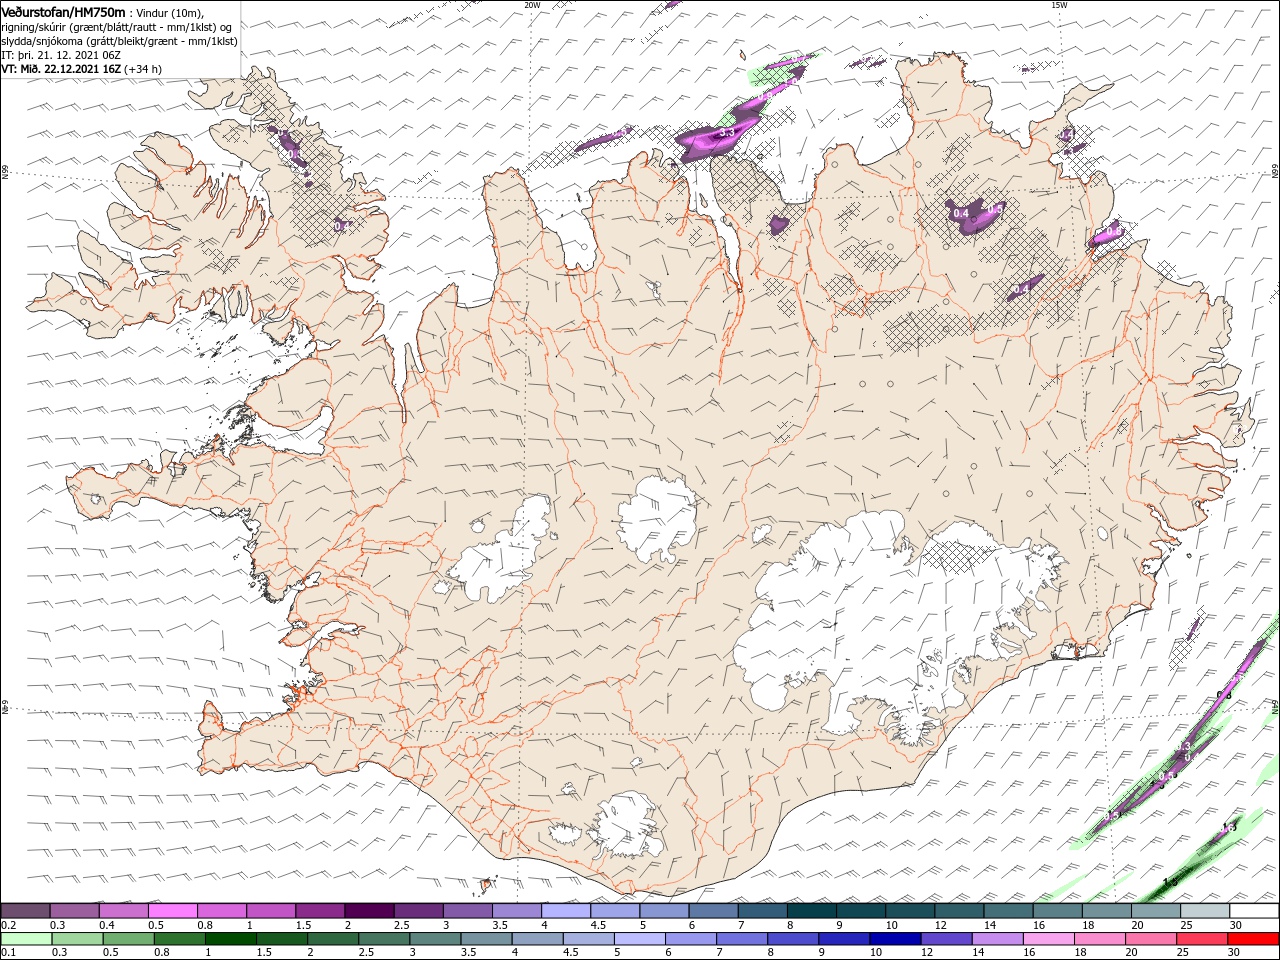Click the '(+34 h)' forecast offset text
This screenshot has height=960, width=1280.
pos(144,69)
